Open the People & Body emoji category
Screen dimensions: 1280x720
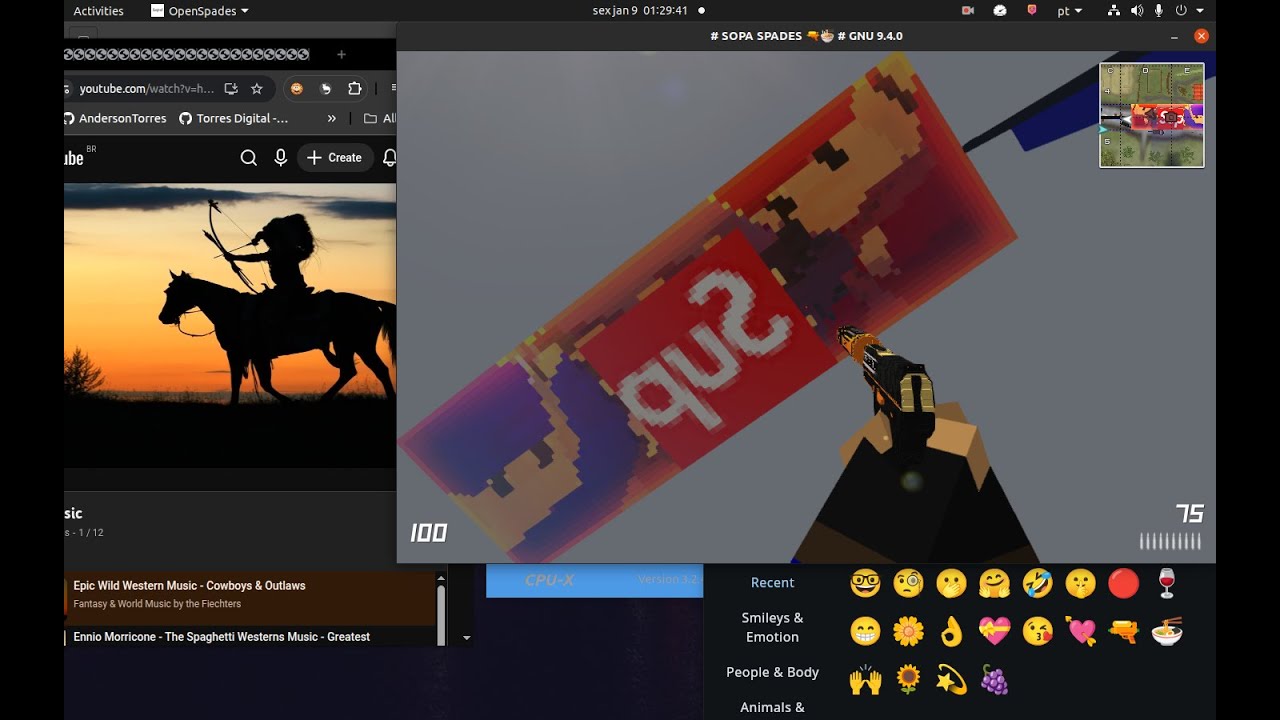click(772, 672)
